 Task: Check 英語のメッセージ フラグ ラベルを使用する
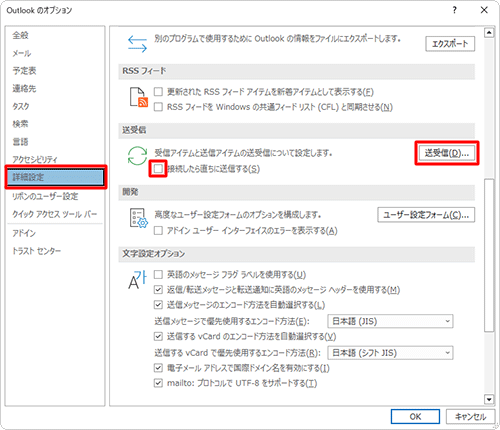point(158,275)
